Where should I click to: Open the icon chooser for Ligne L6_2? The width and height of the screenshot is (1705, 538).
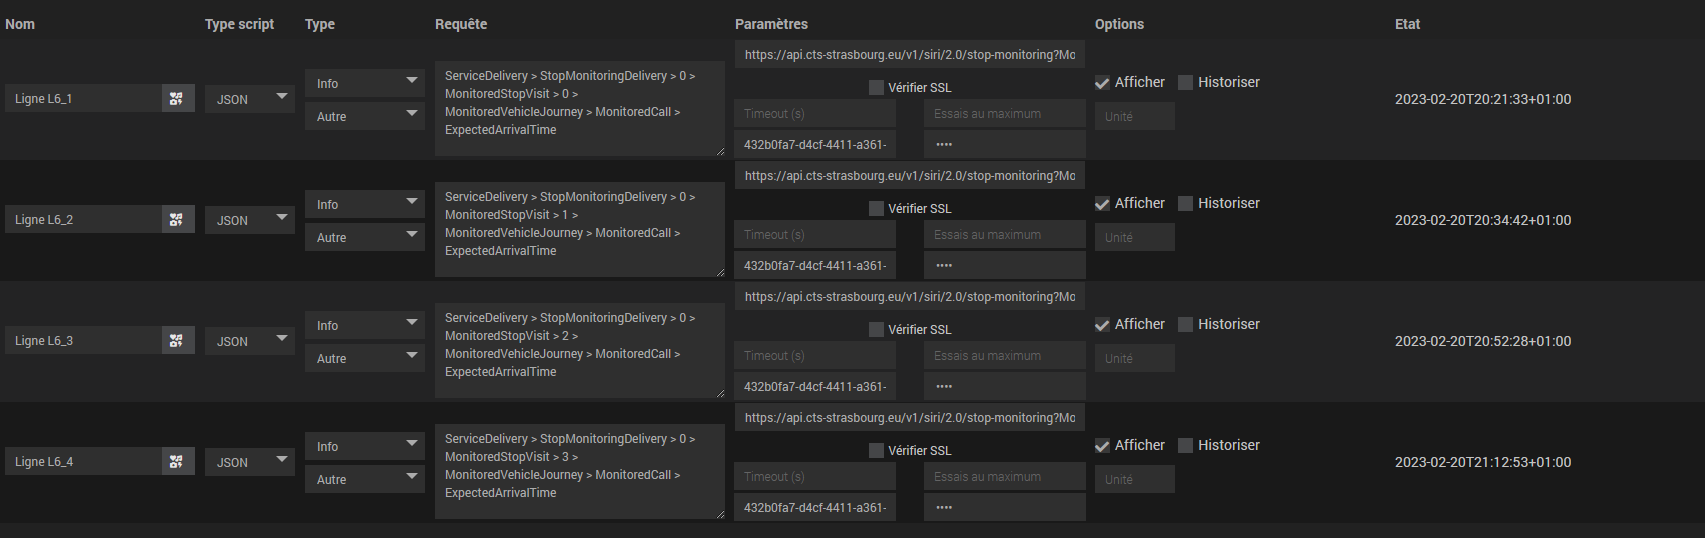tap(177, 219)
